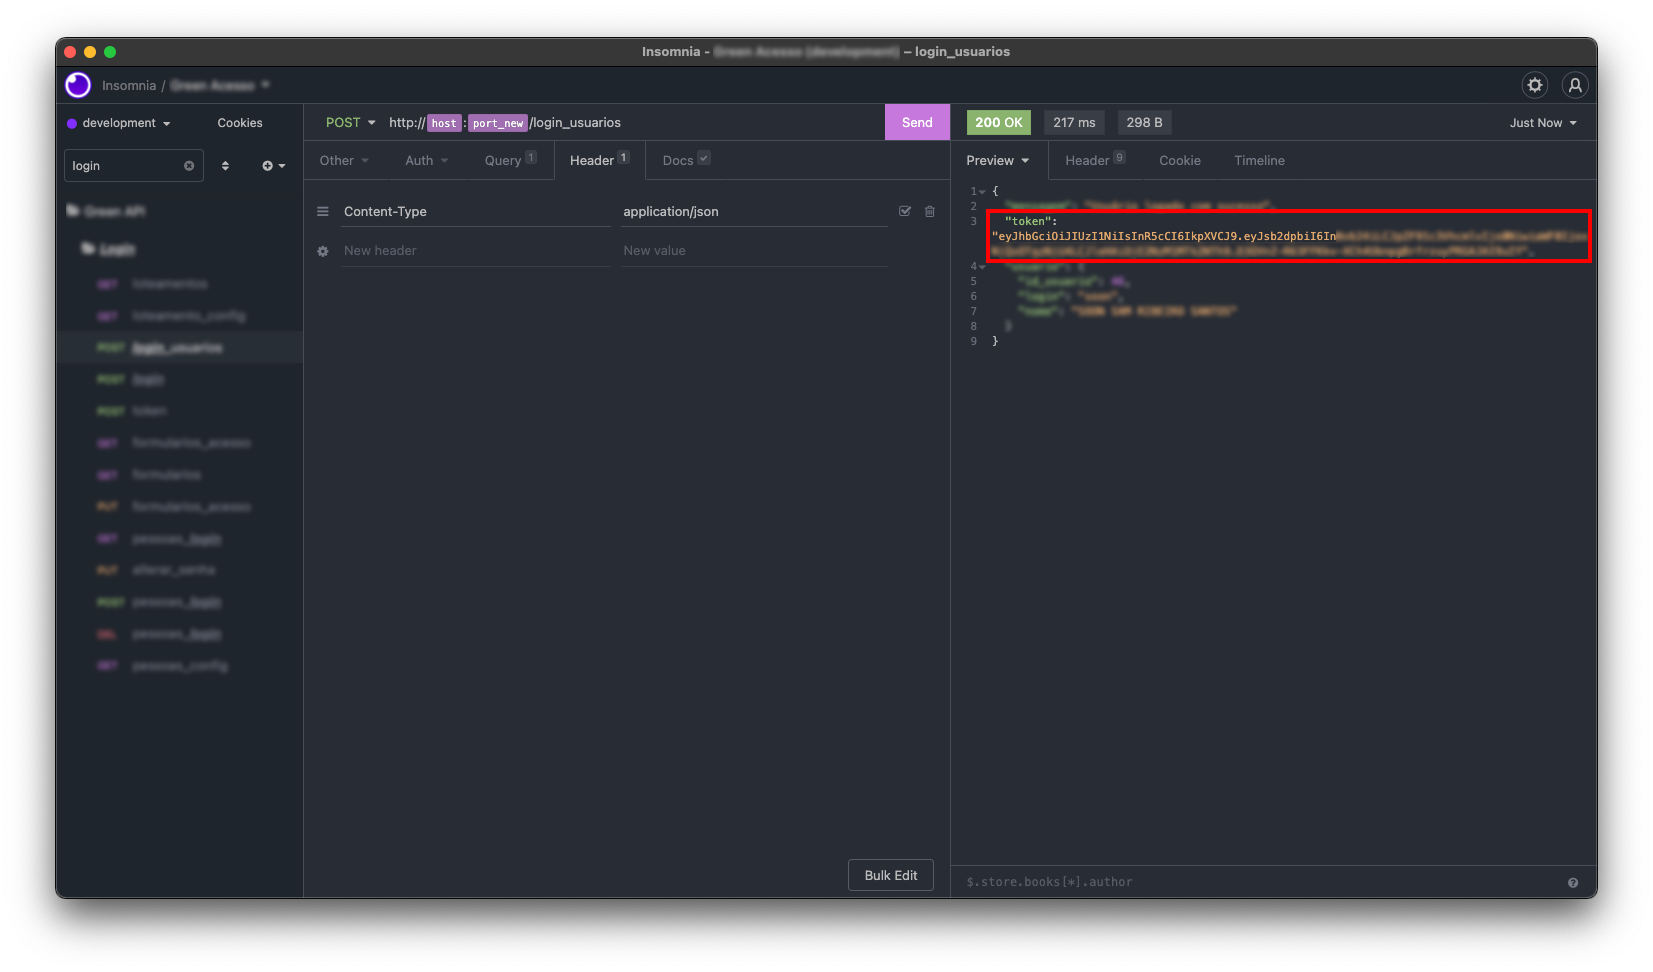Toggle the Content-Type header checkbox
1653x972 pixels.
(x=905, y=211)
